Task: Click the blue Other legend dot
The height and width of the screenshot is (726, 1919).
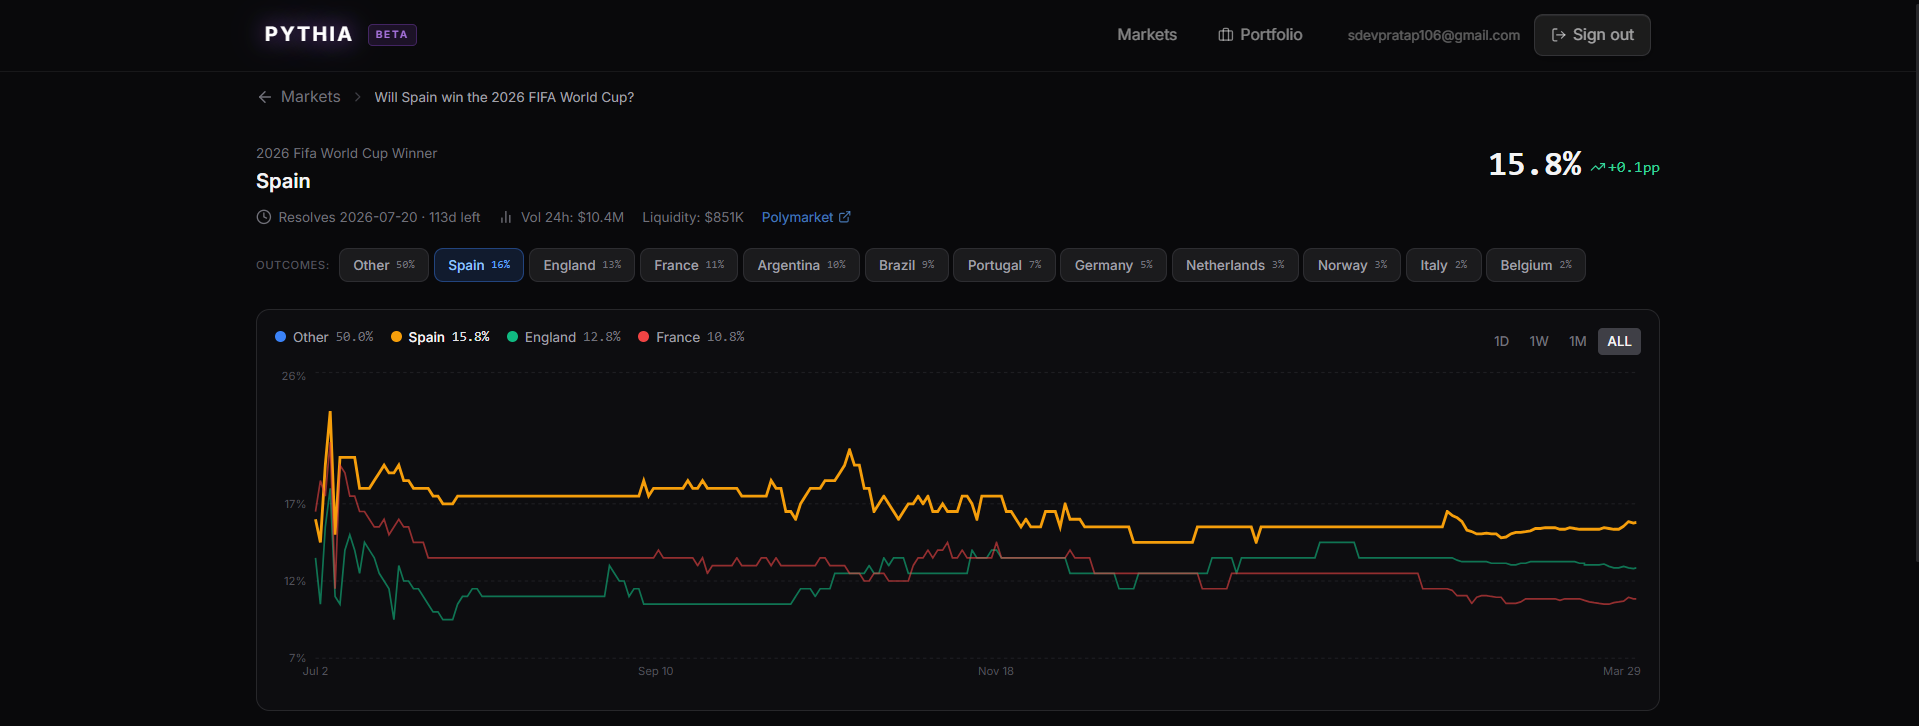Action: (281, 337)
